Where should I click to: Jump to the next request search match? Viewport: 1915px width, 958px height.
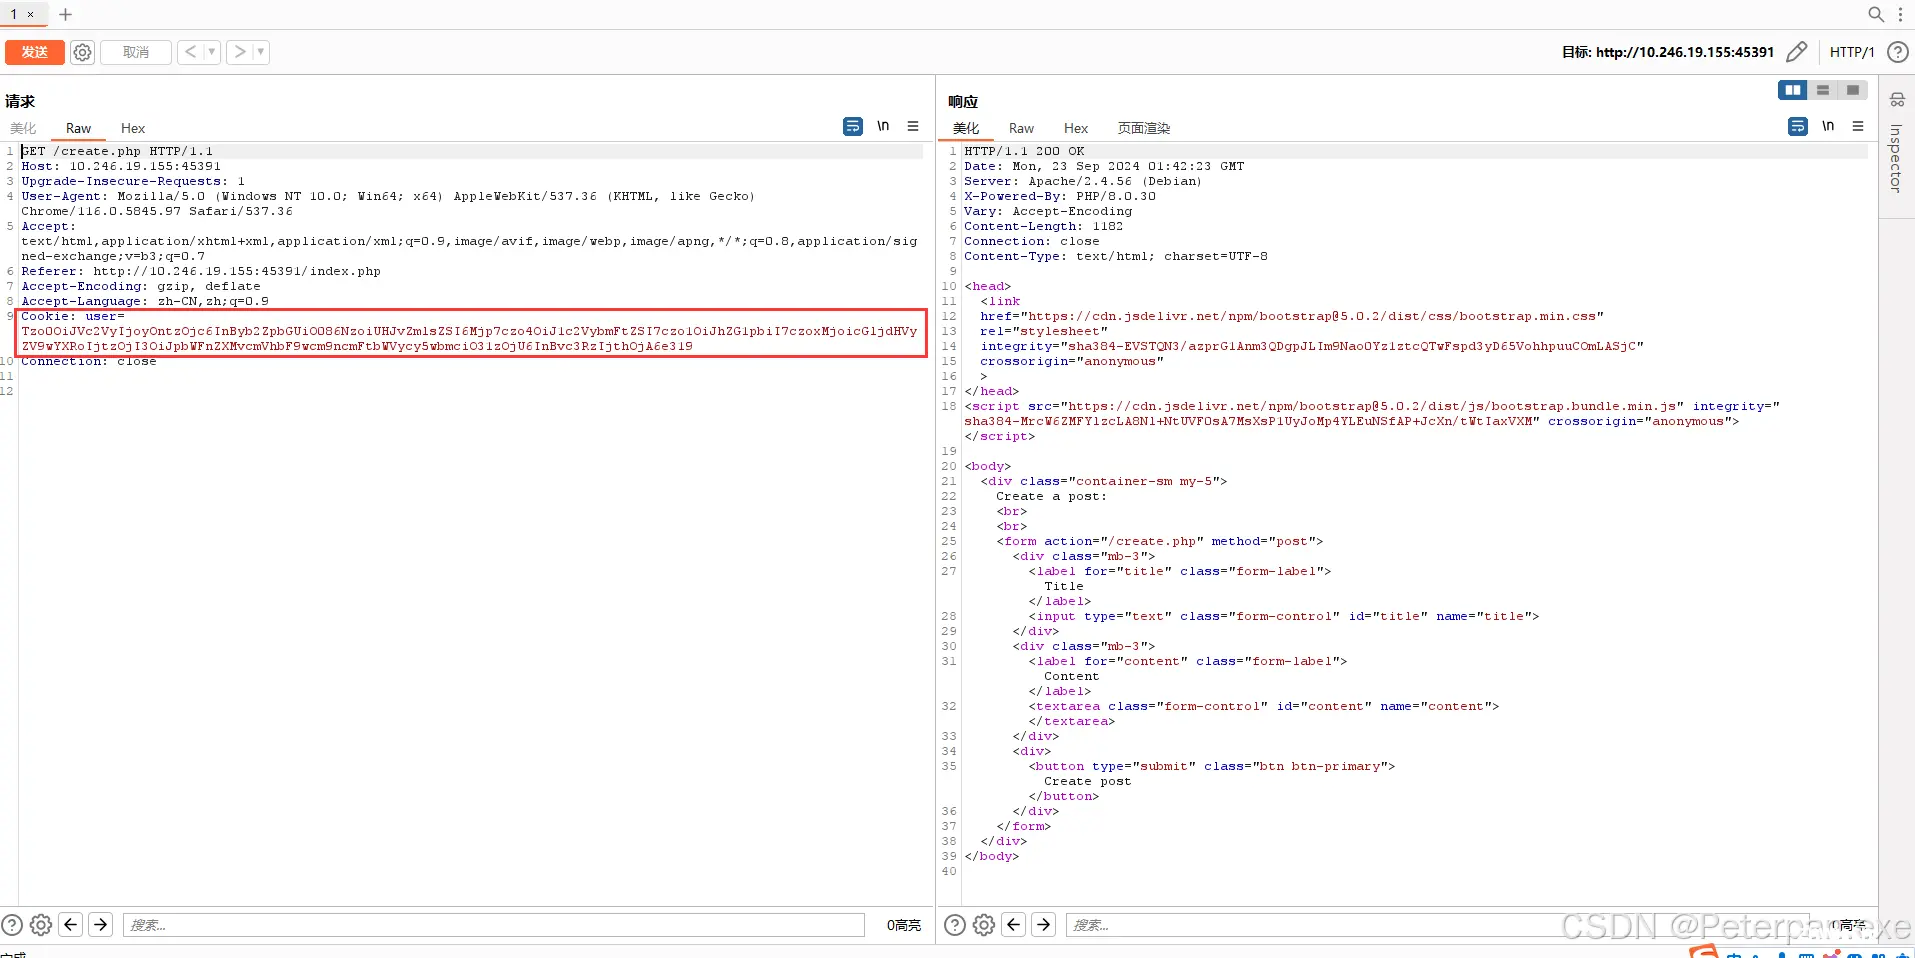(101, 925)
